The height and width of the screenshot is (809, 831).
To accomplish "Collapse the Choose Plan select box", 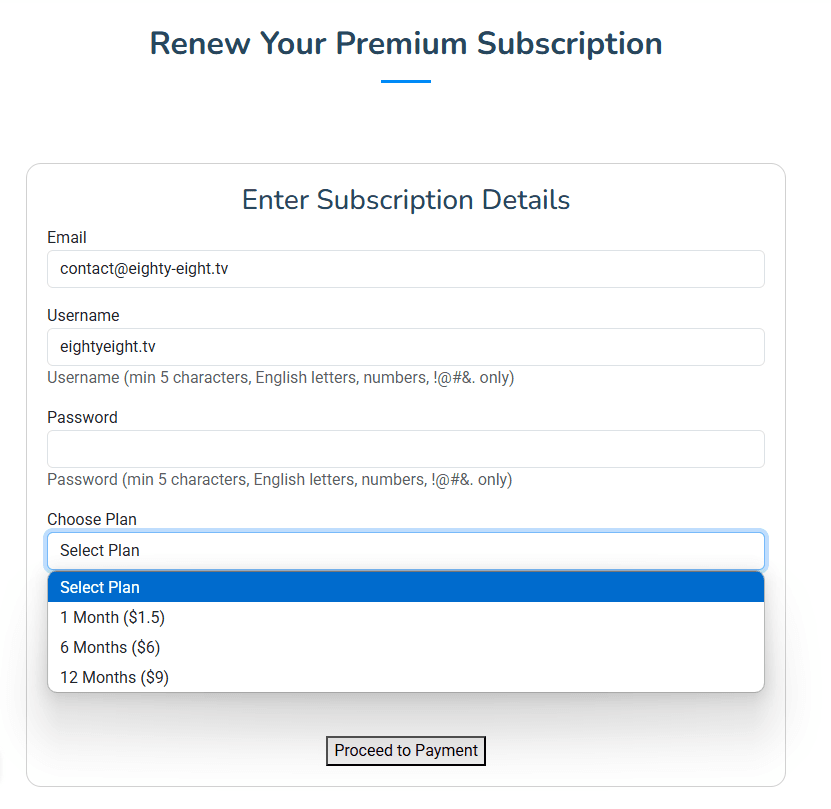I will click(405, 550).
